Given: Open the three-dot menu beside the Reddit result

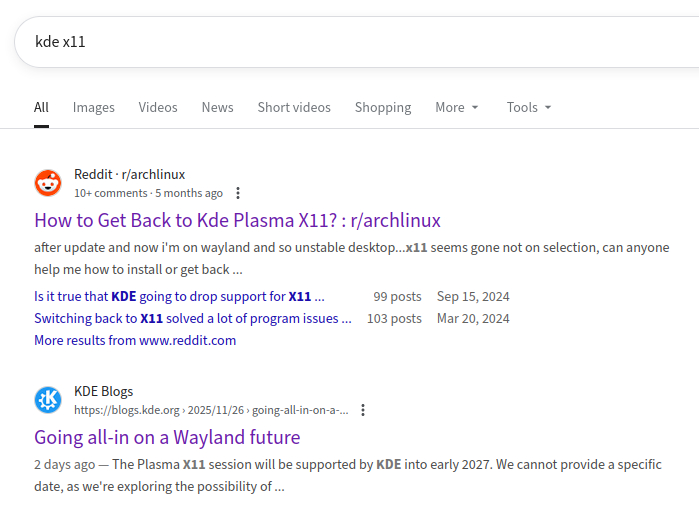Looking at the screenshot, I should (x=238, y=193).
